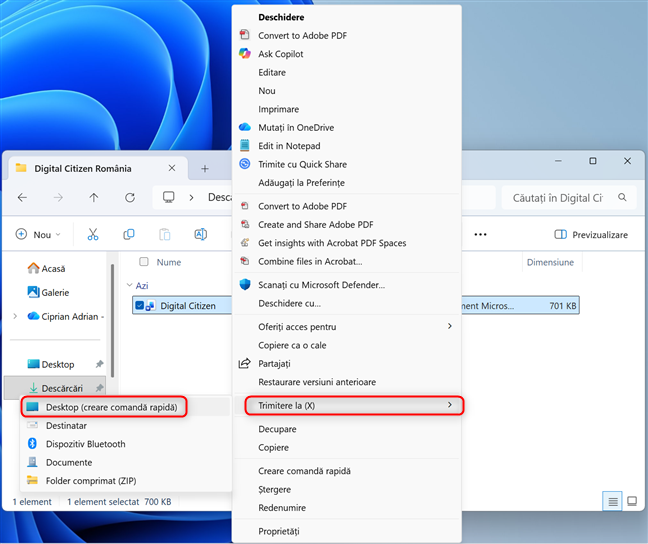Uncheck the Digital Citizen file checkbox

tap(140, 306)
